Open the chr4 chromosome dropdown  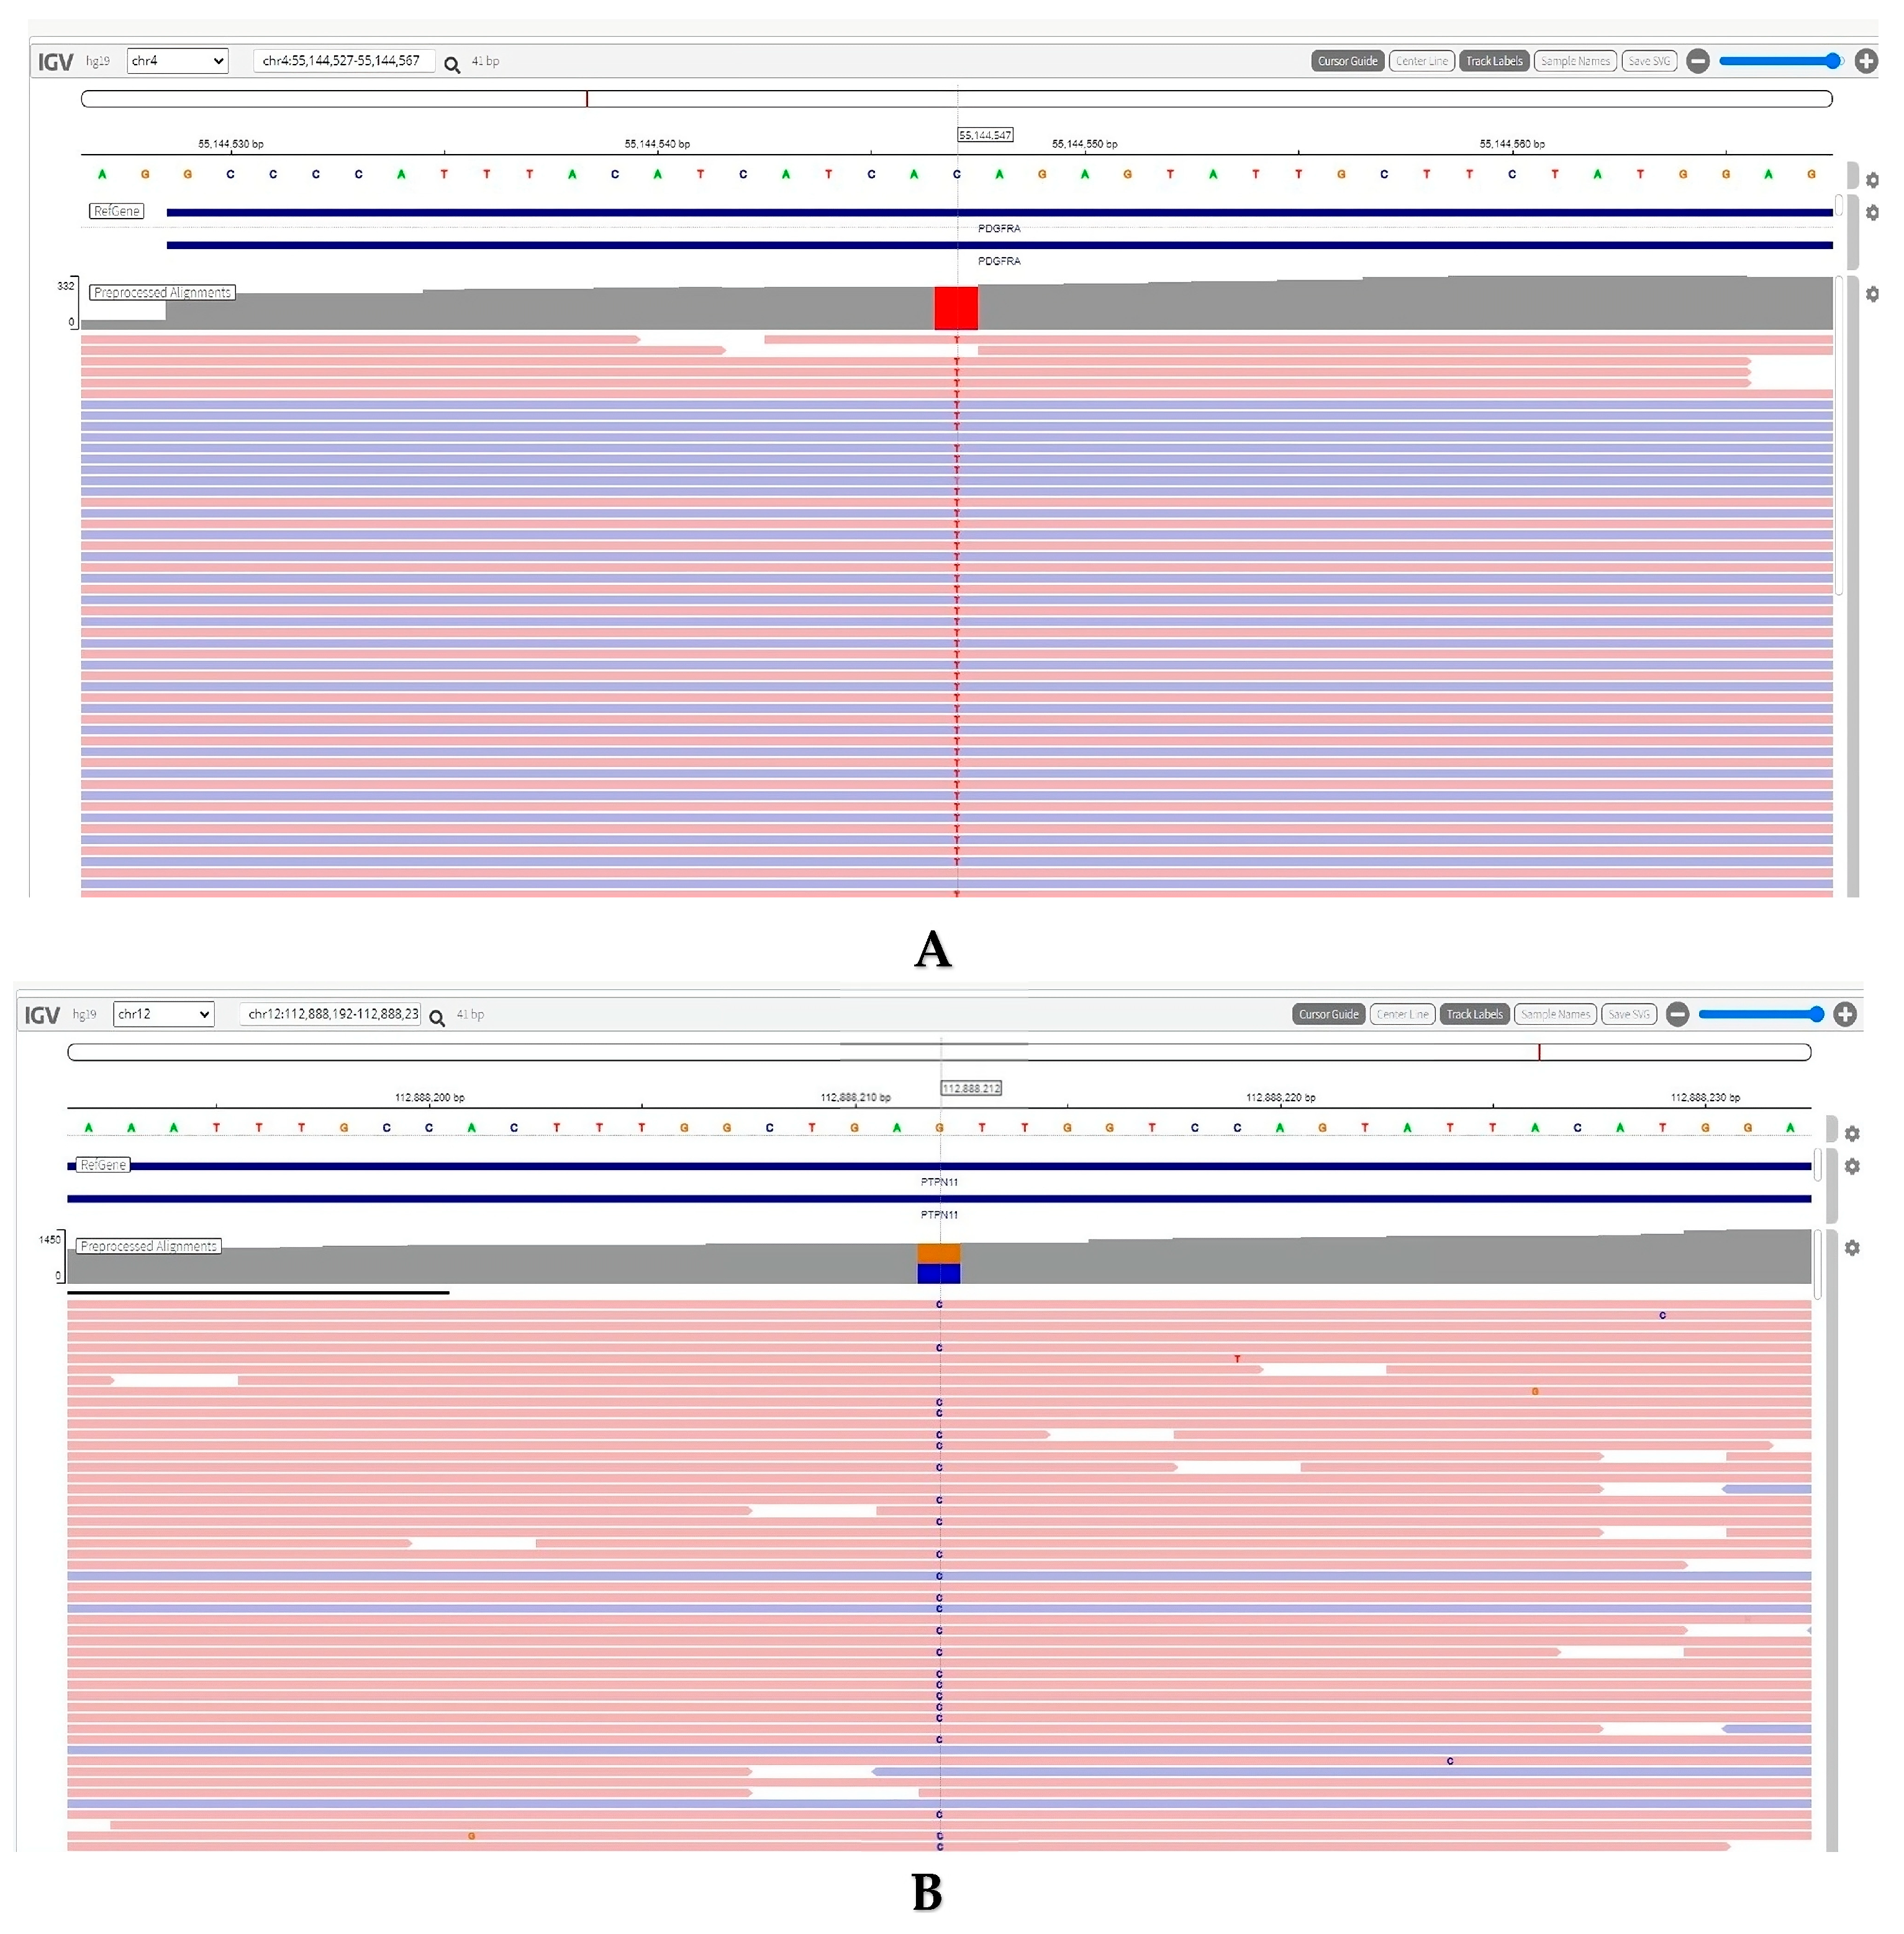tap(177, 61)
